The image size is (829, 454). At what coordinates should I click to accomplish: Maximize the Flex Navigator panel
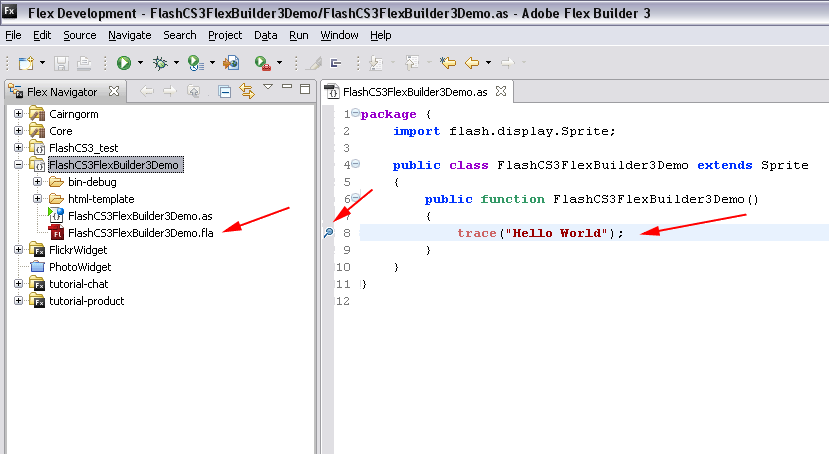(305, 89)
